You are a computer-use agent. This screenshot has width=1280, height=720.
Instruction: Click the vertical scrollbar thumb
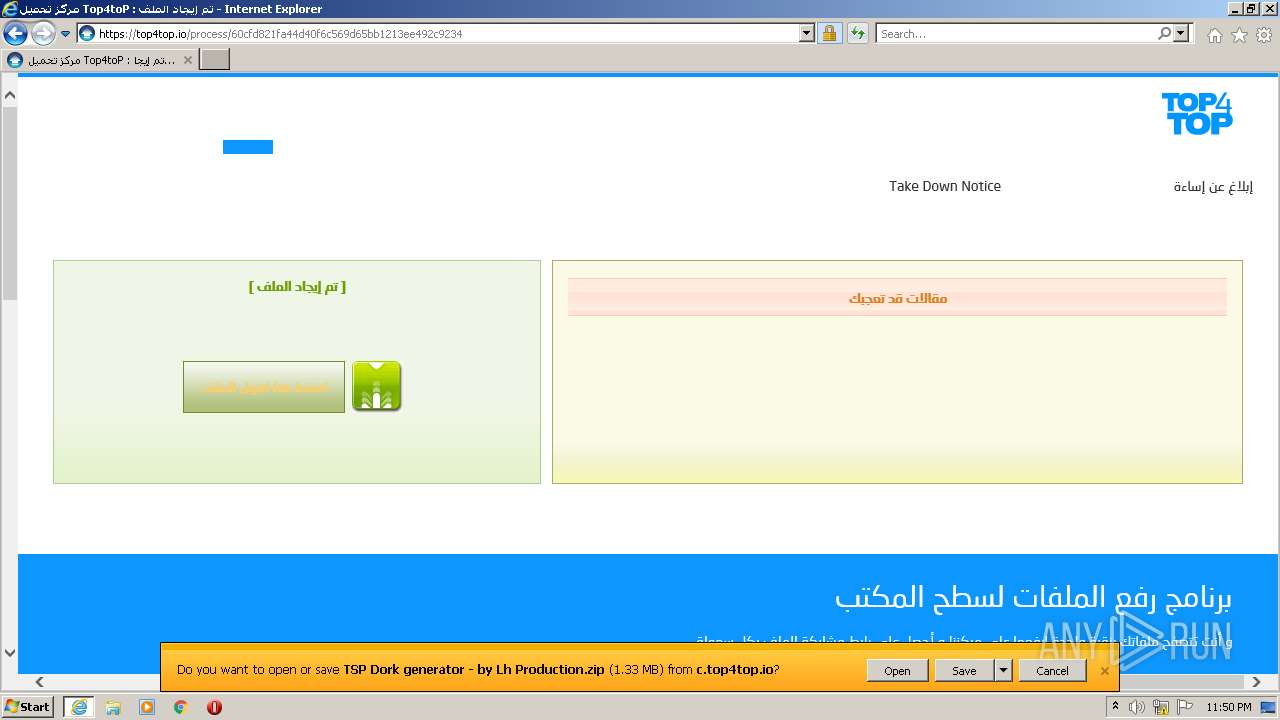pyautogui.click(x=10, y=203)
